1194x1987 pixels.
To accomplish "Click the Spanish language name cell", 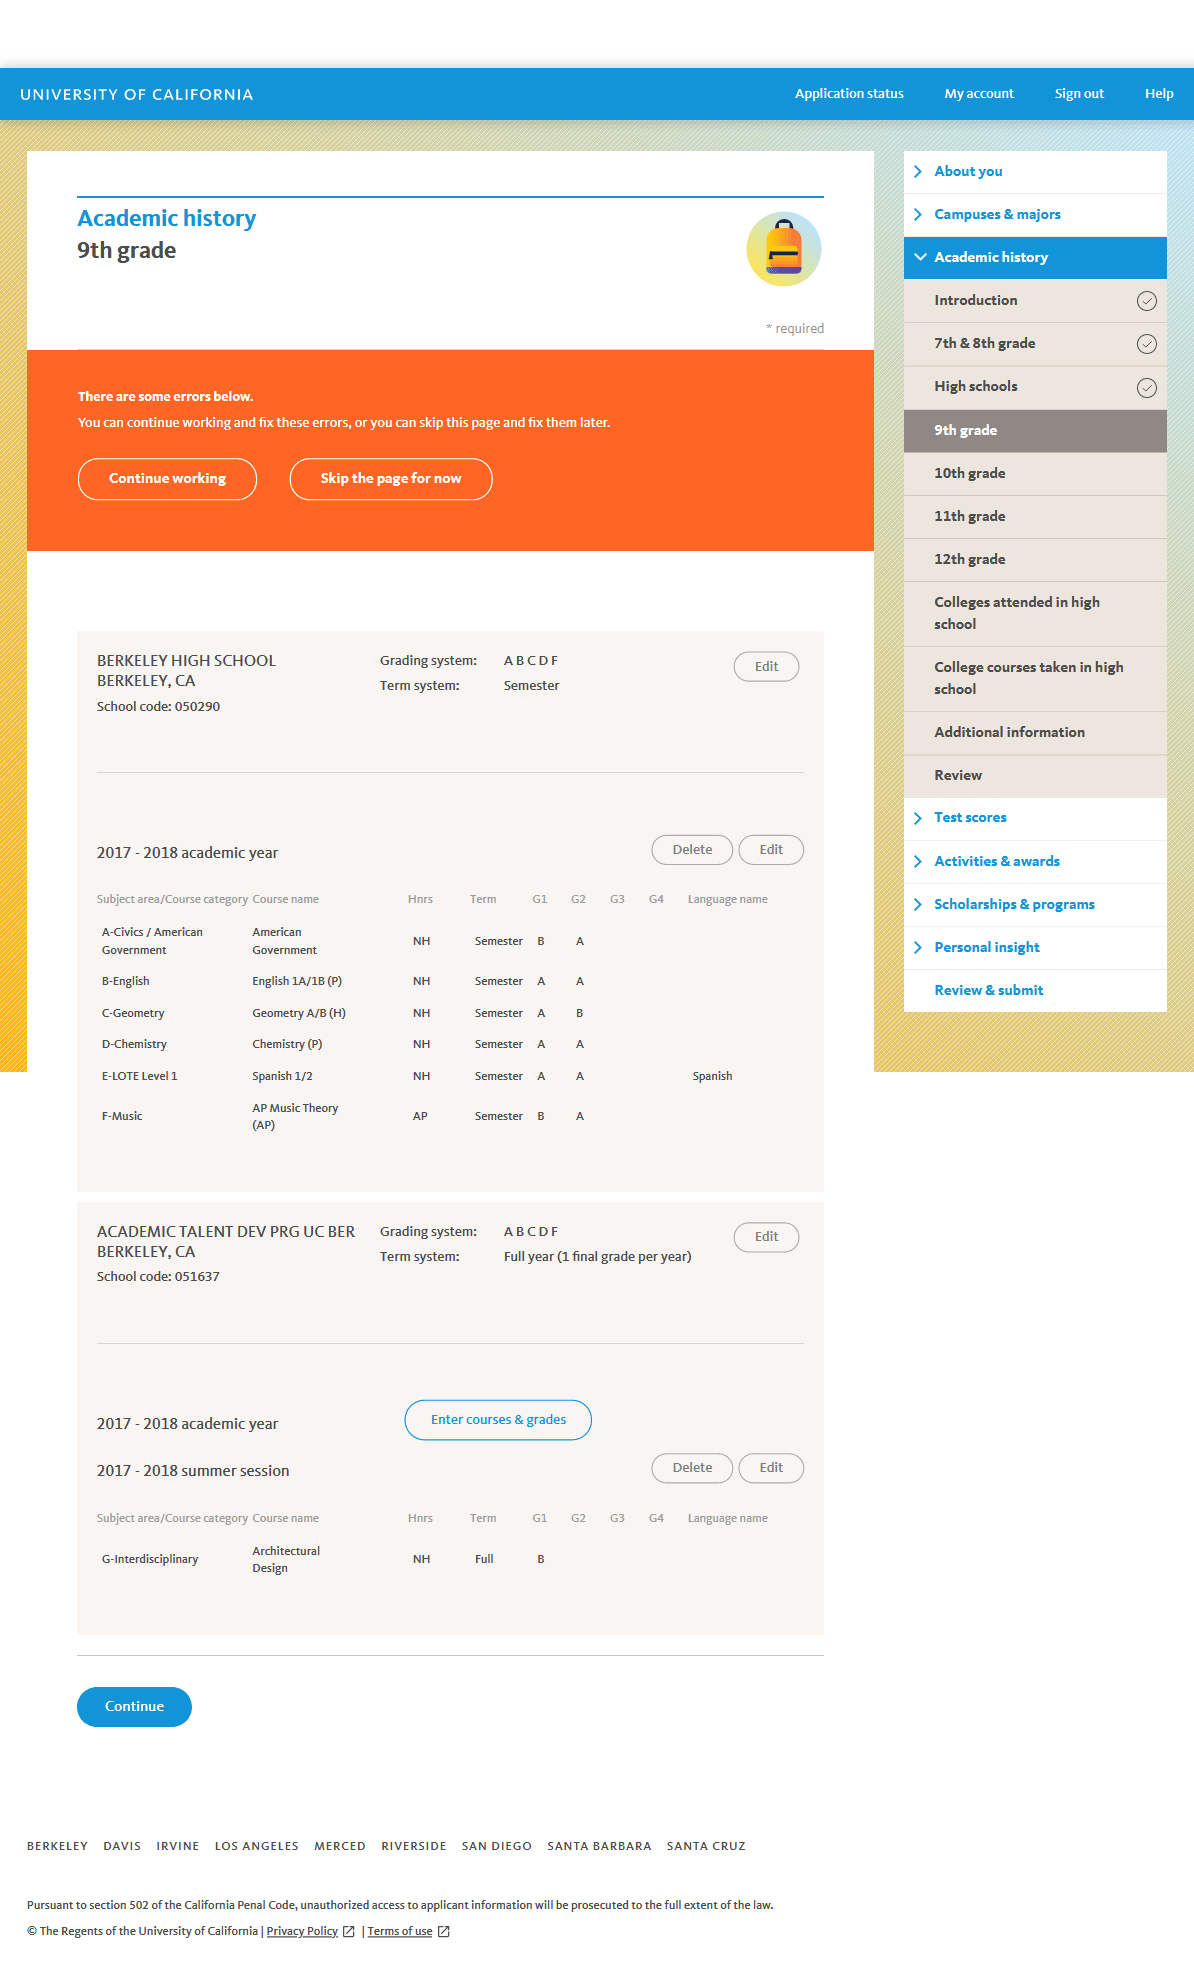I will (712, 1077).
